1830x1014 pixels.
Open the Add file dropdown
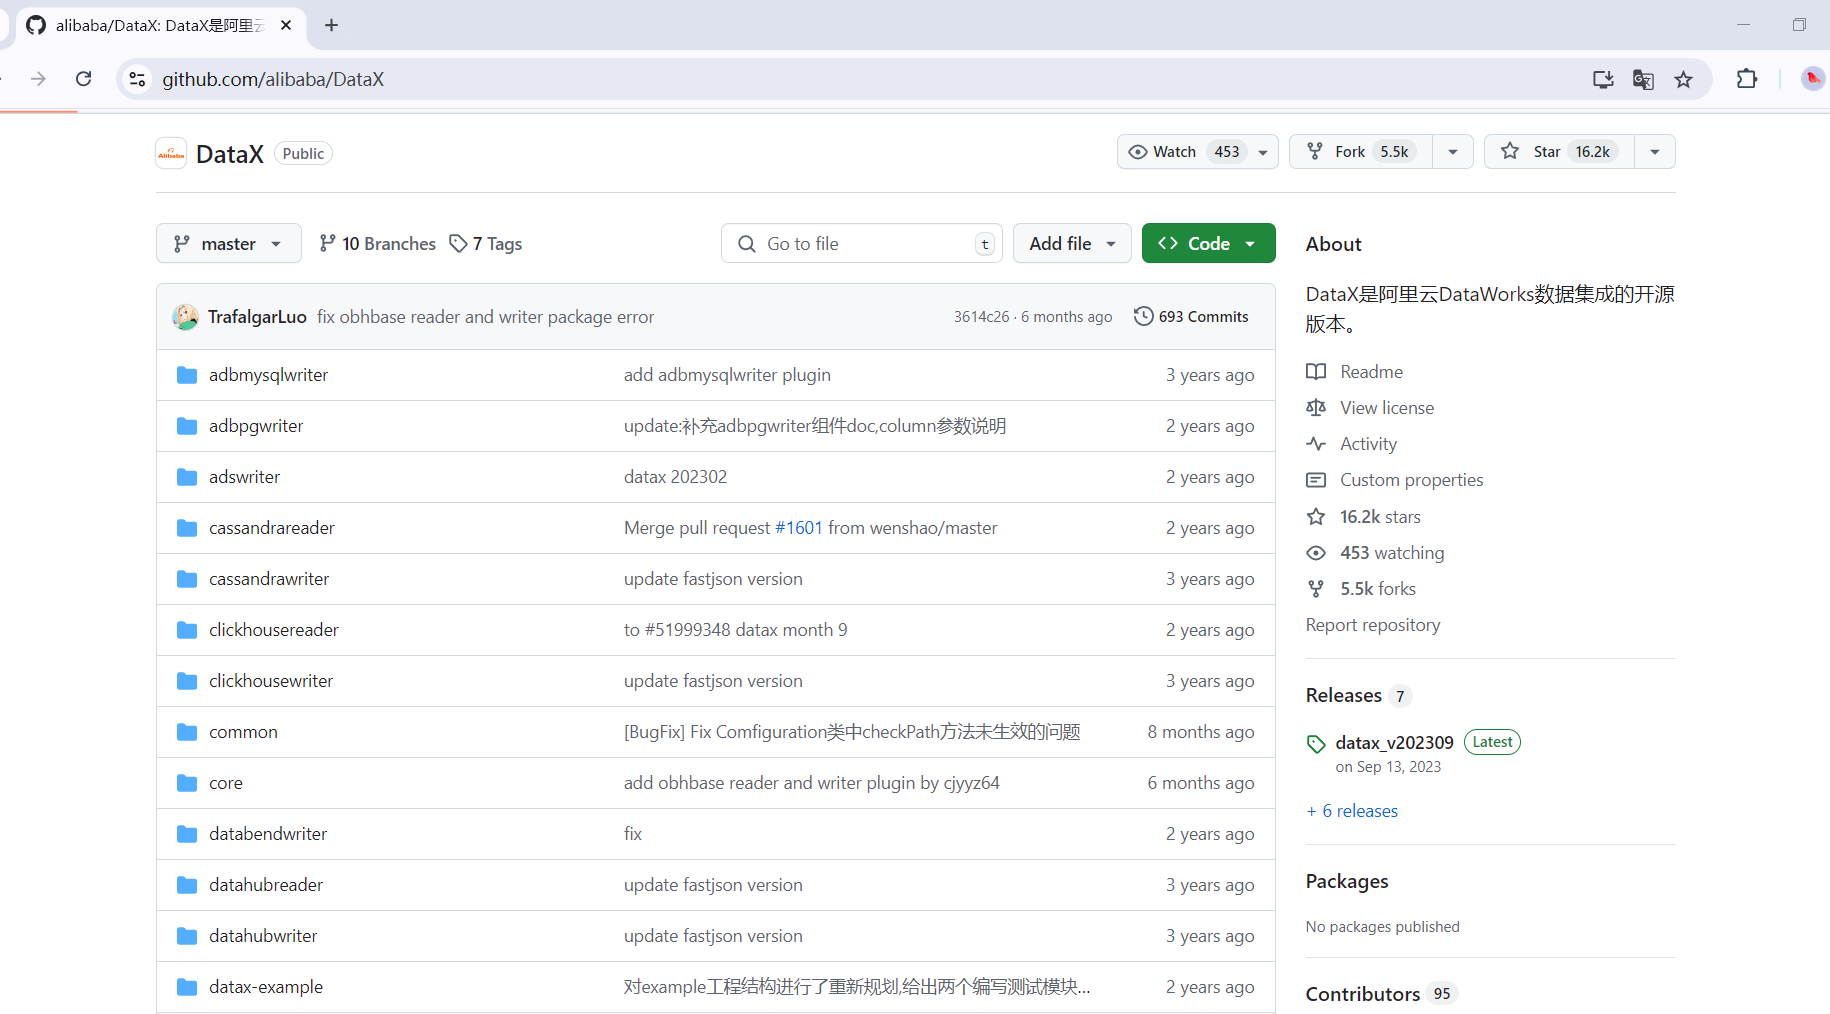click(x=1072, y=243)
